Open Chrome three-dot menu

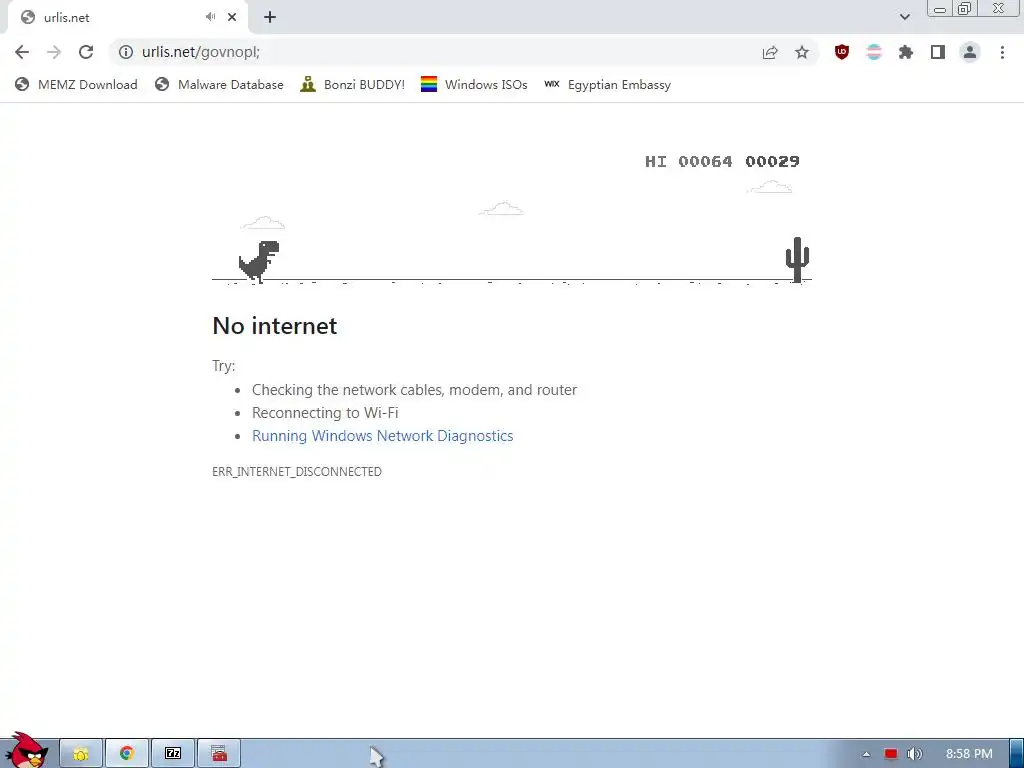1002,52
